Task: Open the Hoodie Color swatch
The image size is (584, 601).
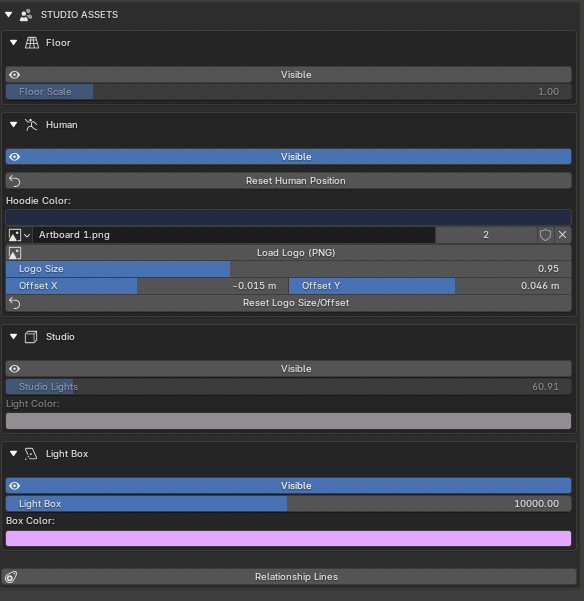Action: [x=289, y=217]
